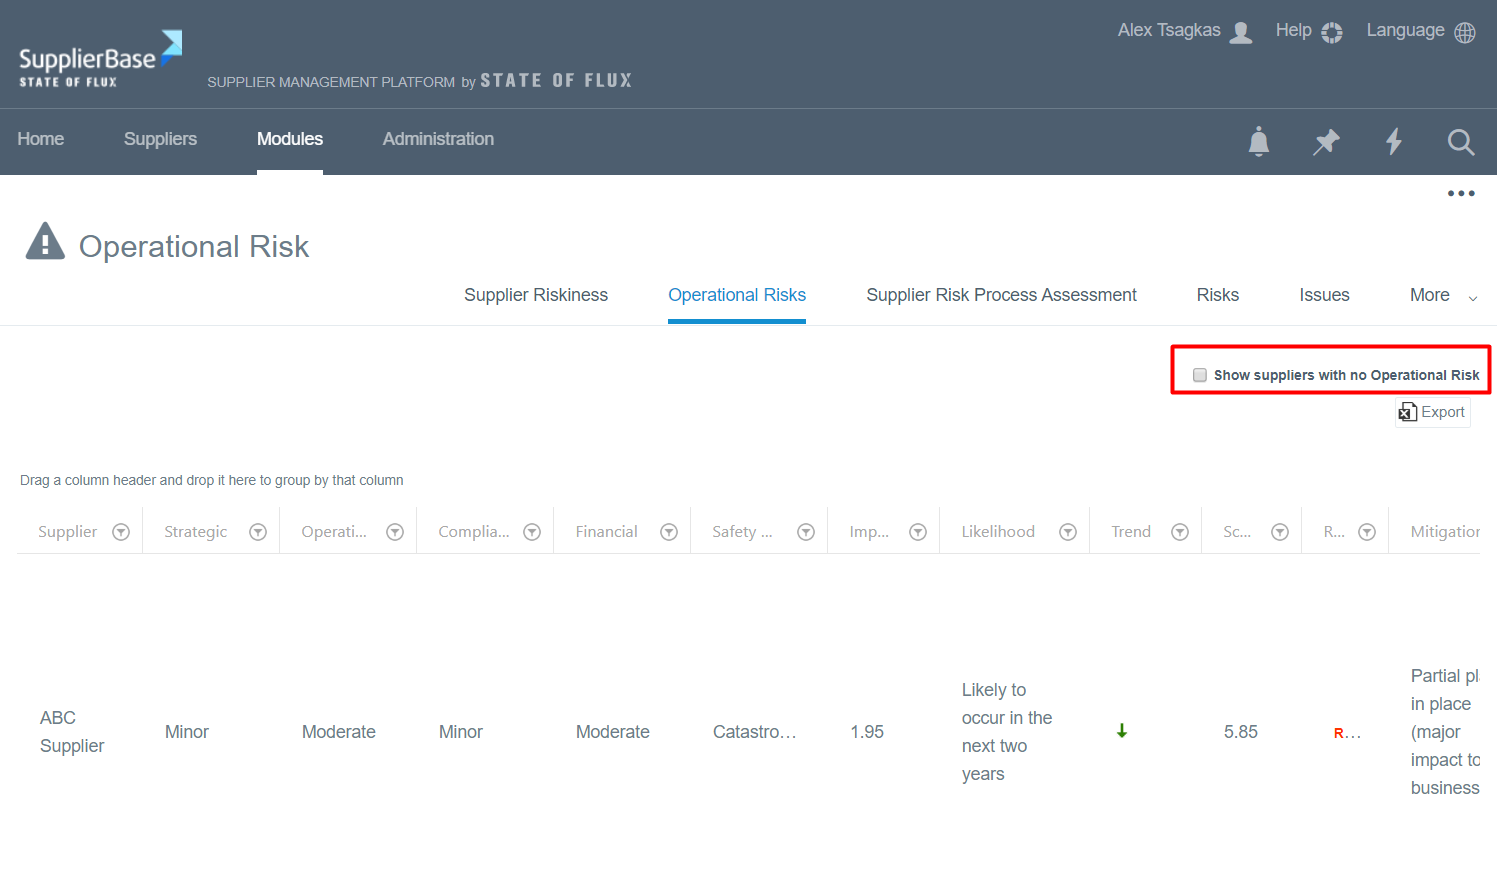Switch to the Supplier Riskiness tab
This screenshot has width=1497, height=872.
click(x=535, y=296)
